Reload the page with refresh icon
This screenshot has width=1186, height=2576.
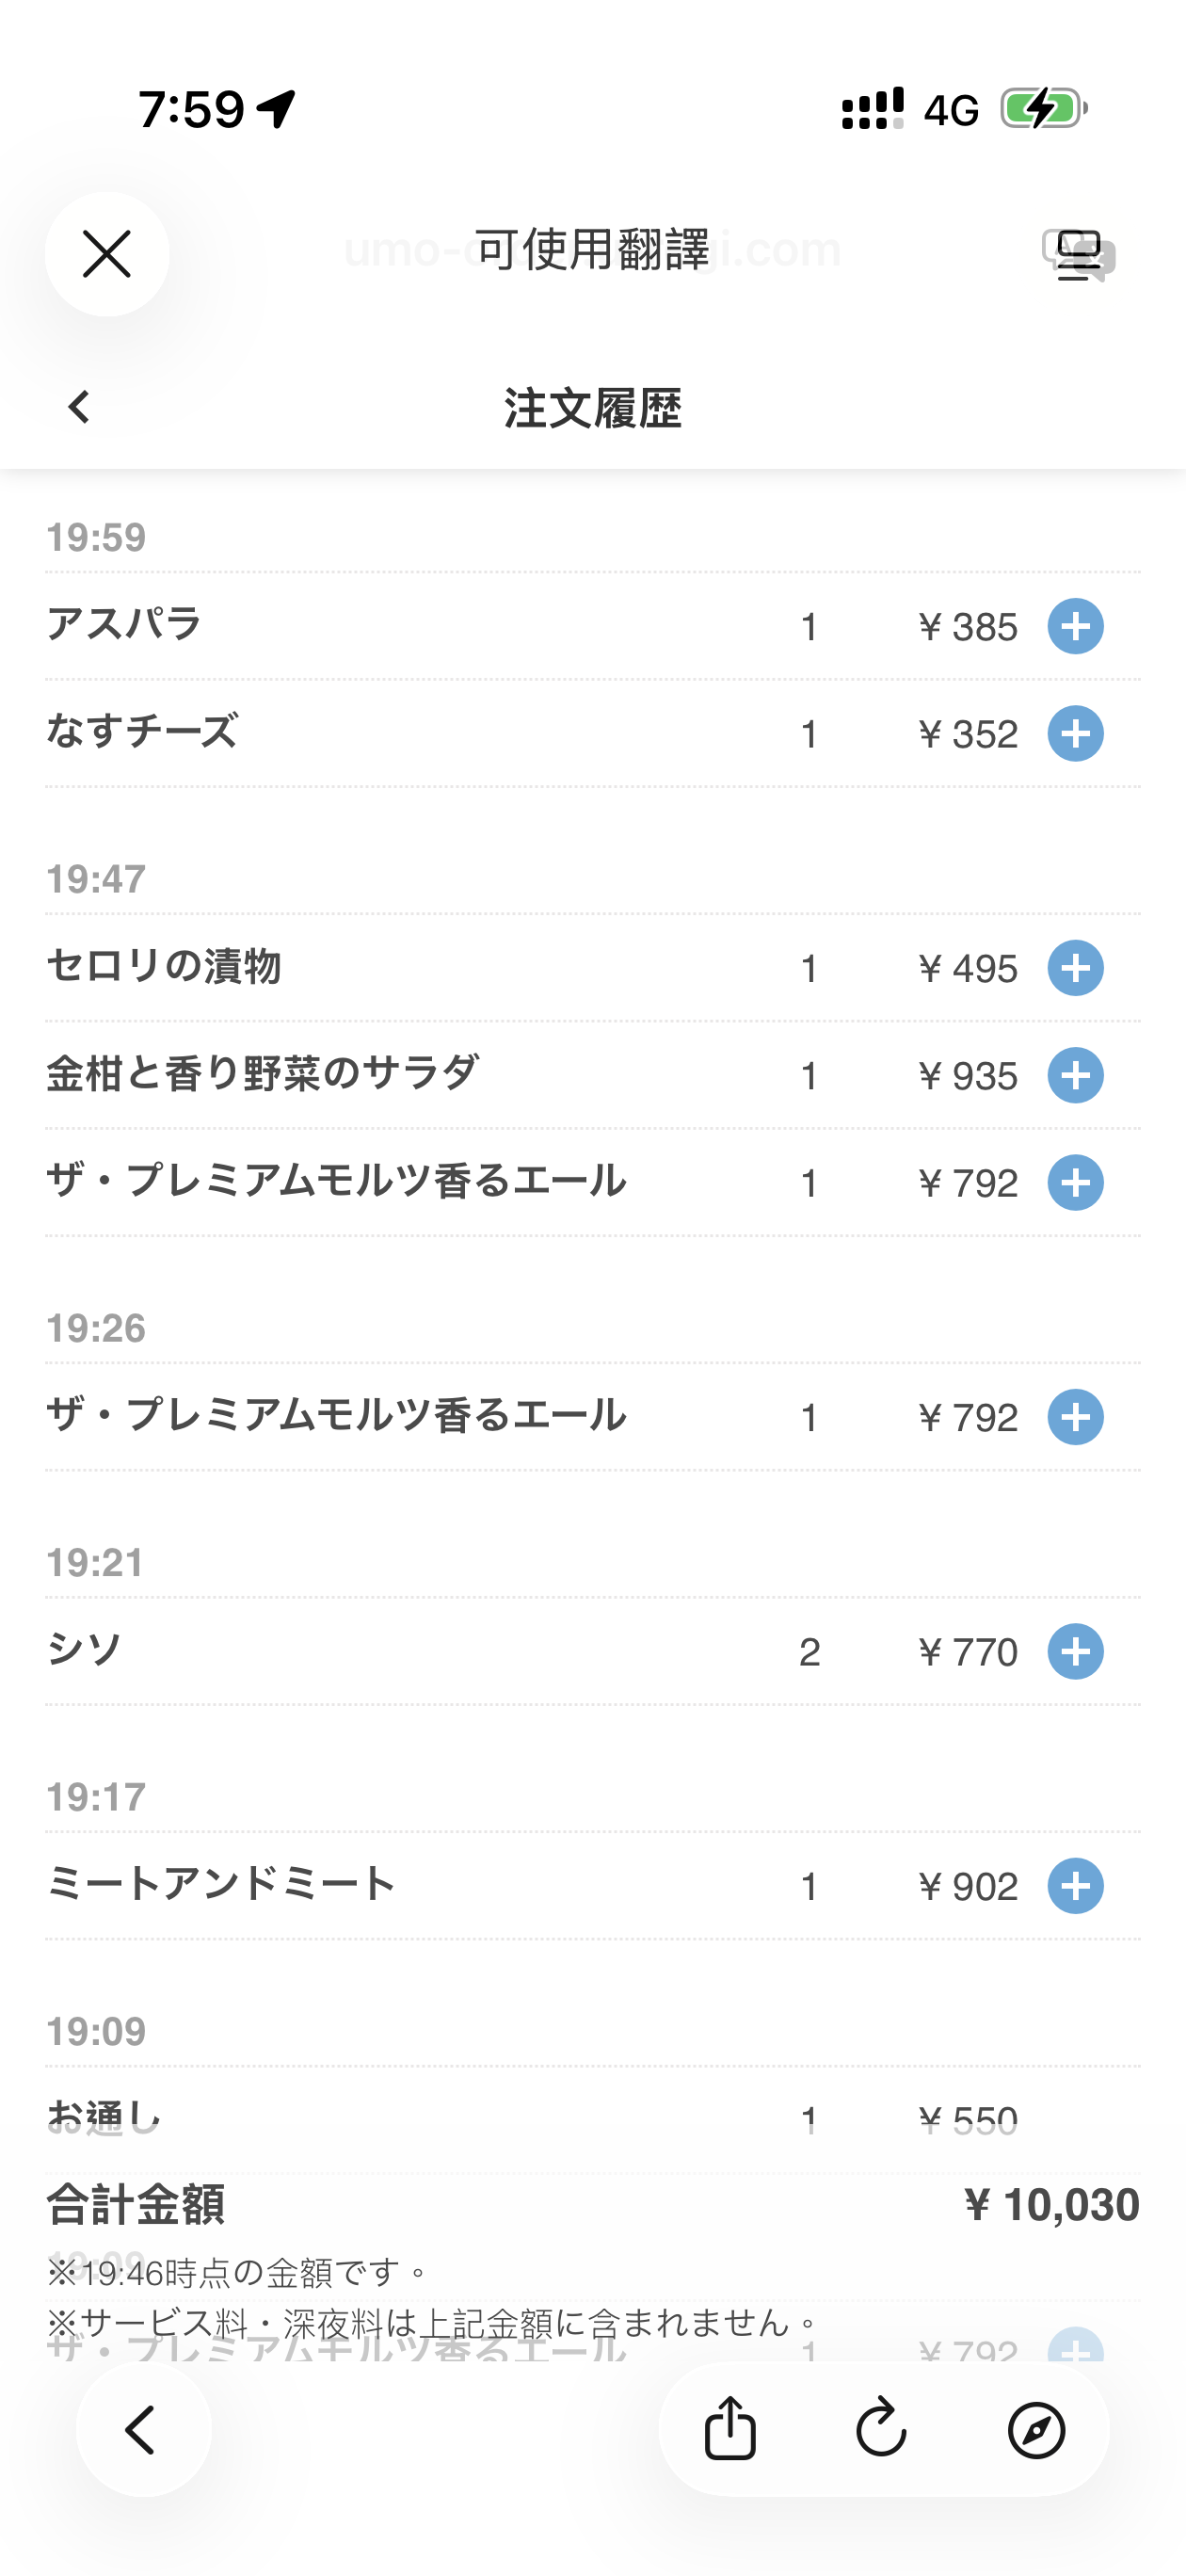coord(882,2429)
